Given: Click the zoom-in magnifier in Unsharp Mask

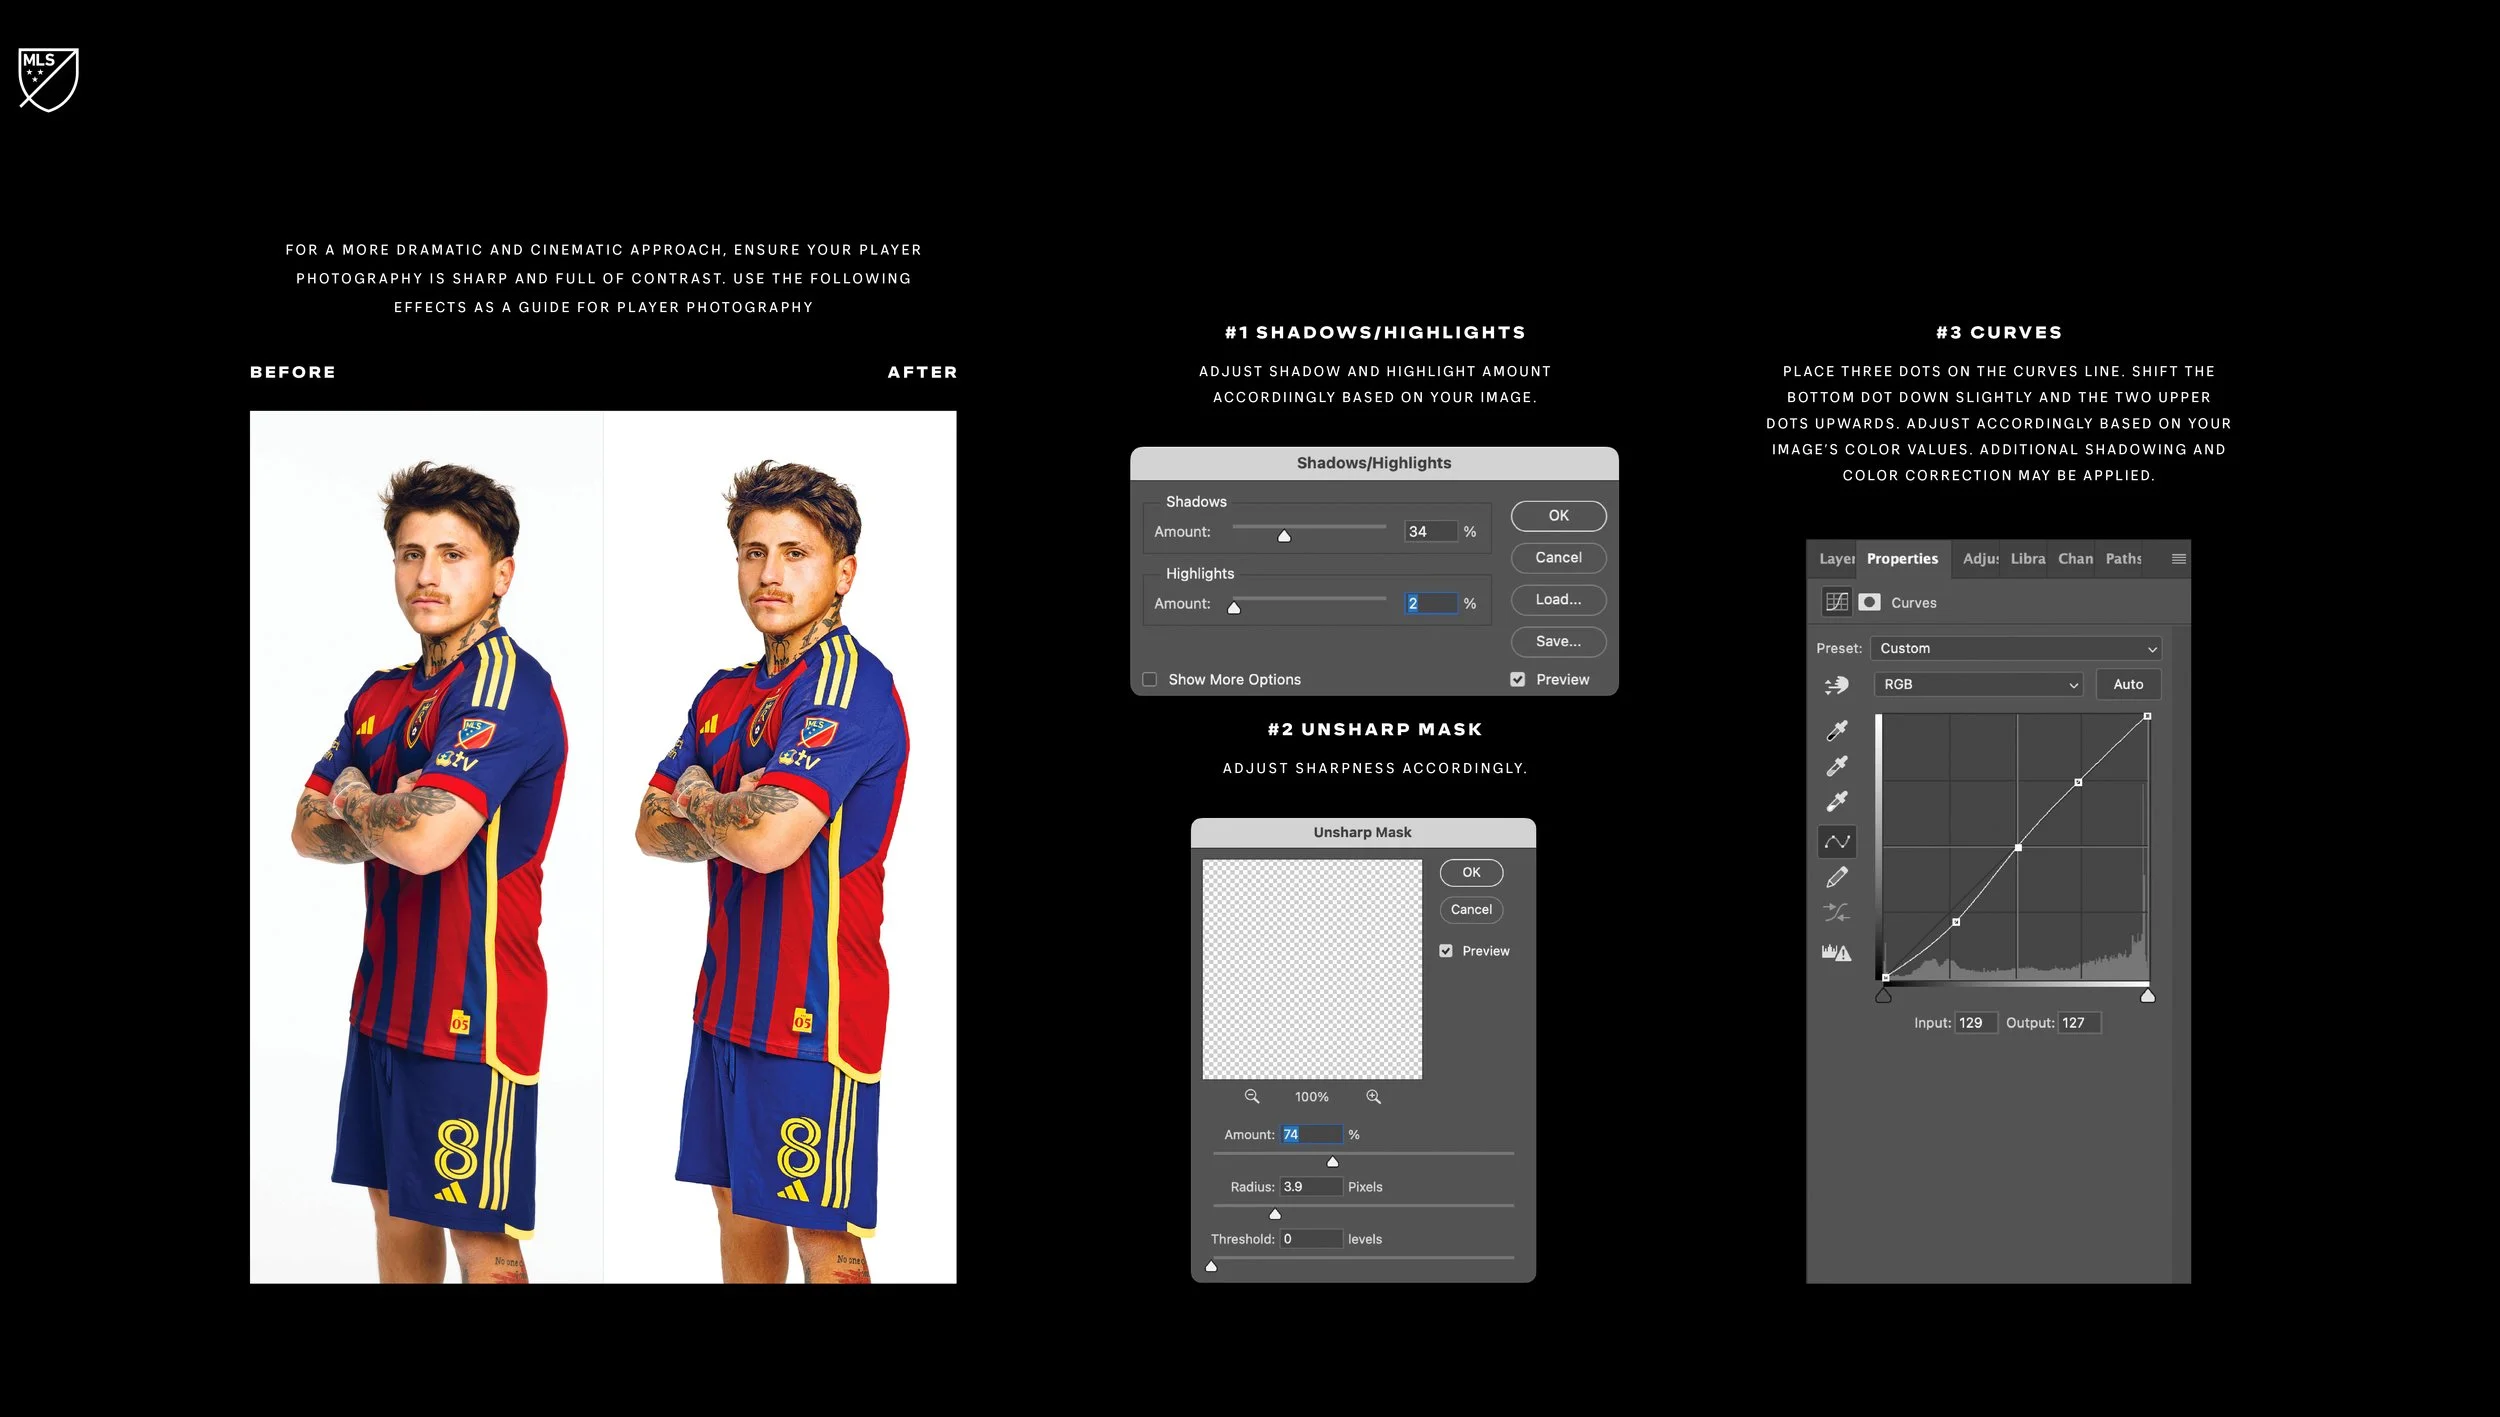Looking at the screenshot, I should pos(1373,1096).
